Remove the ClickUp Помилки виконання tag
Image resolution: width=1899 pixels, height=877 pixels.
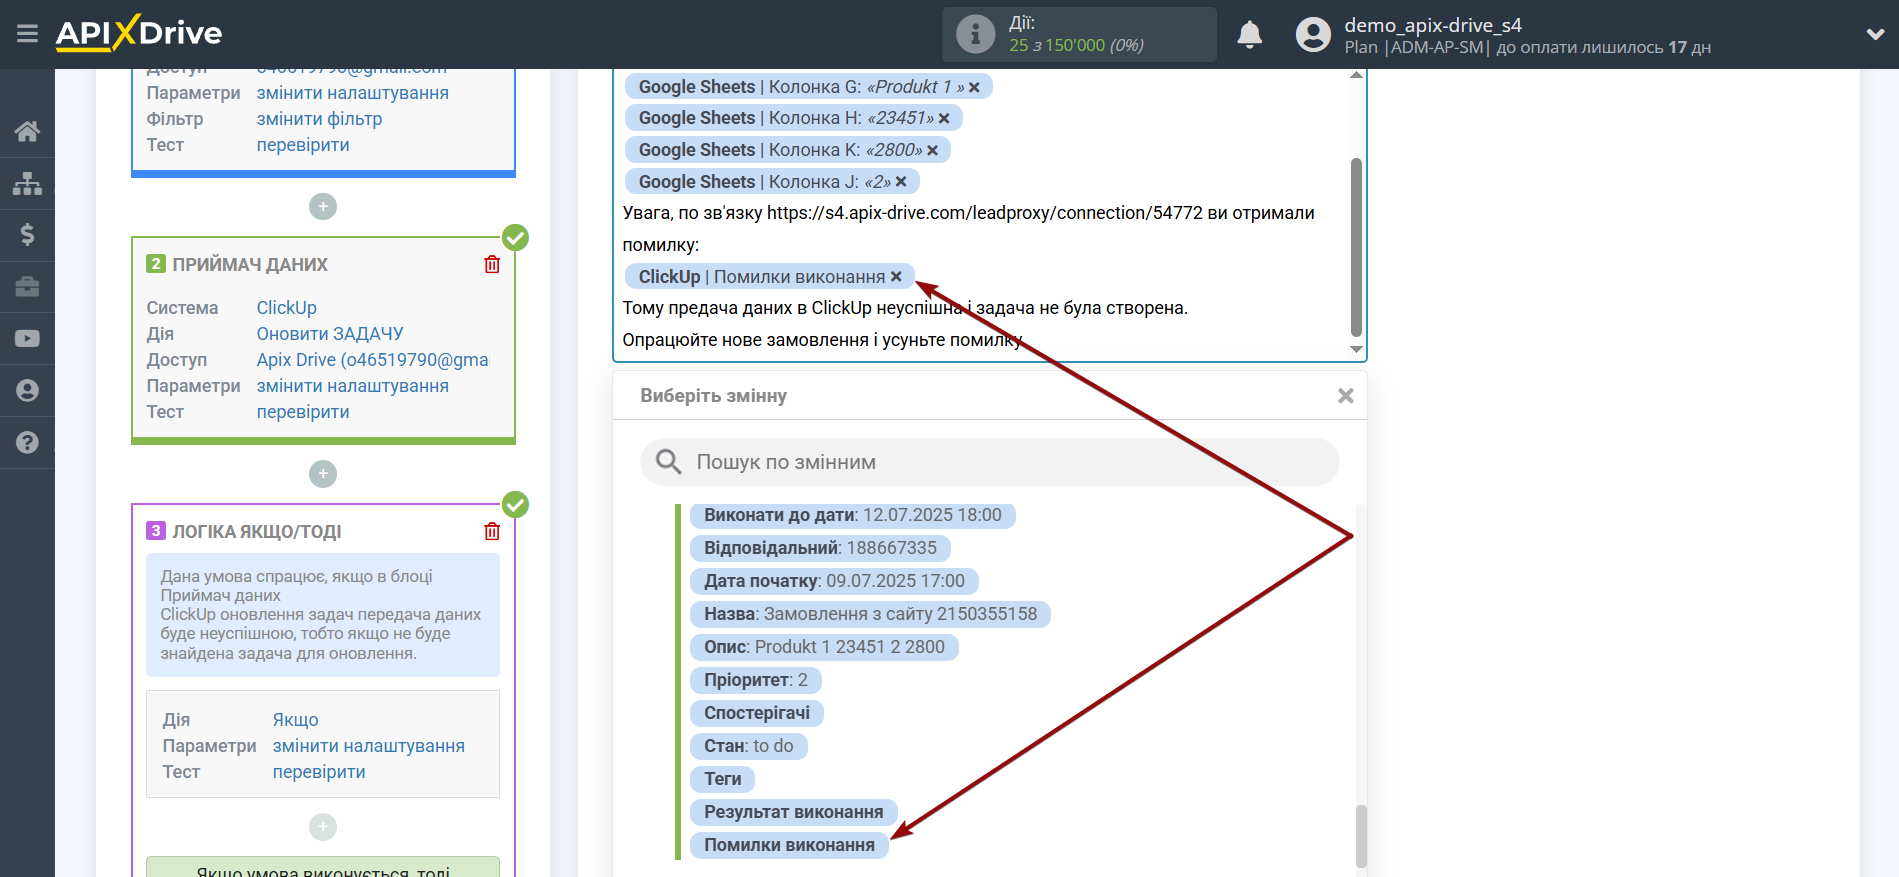click(x=896, y=277)
